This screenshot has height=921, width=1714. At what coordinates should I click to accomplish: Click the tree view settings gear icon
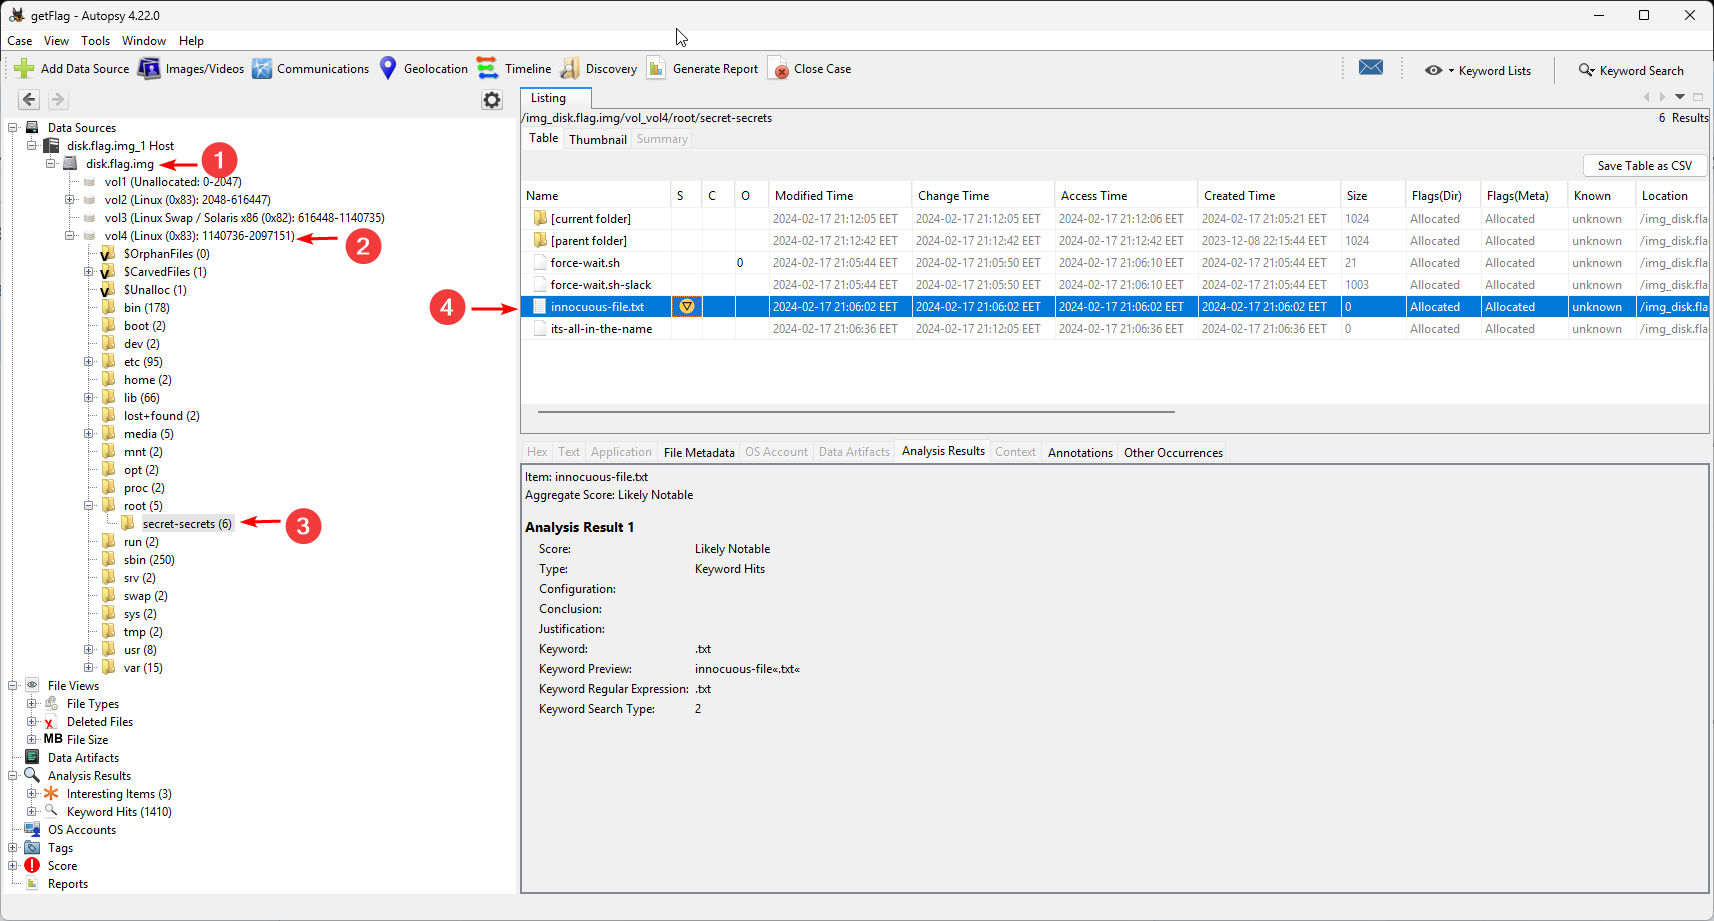coord(492,100)
